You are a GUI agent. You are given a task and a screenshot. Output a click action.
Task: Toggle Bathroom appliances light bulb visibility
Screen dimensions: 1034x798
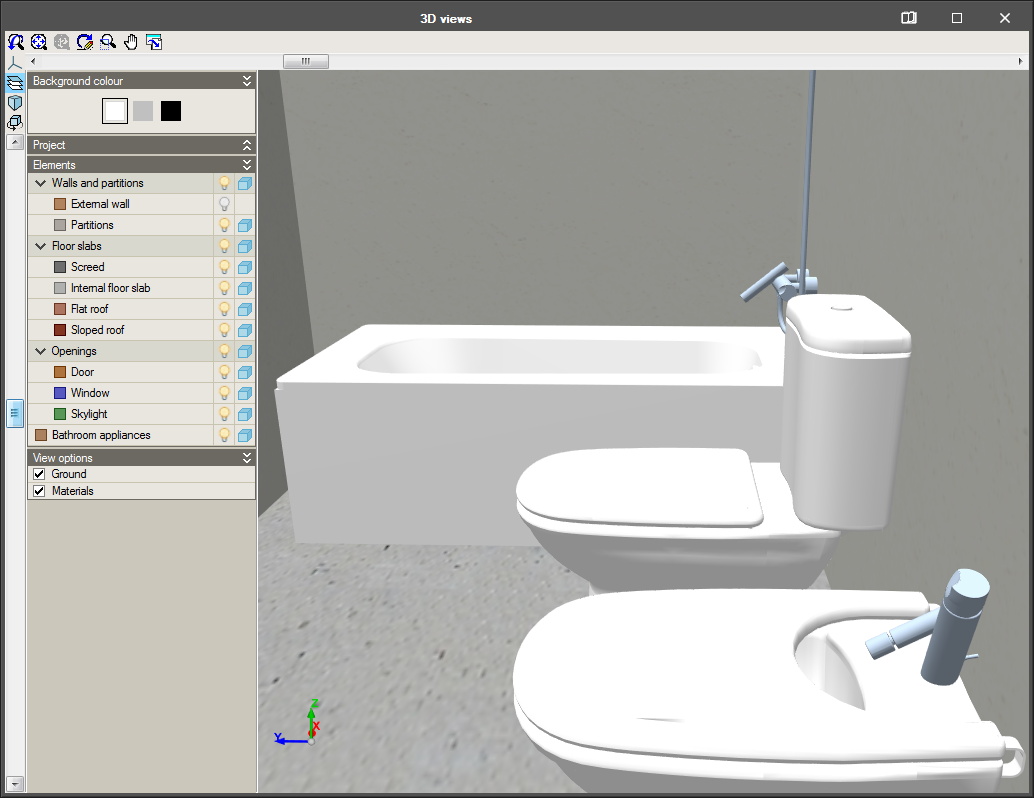(x=225, y=435)
